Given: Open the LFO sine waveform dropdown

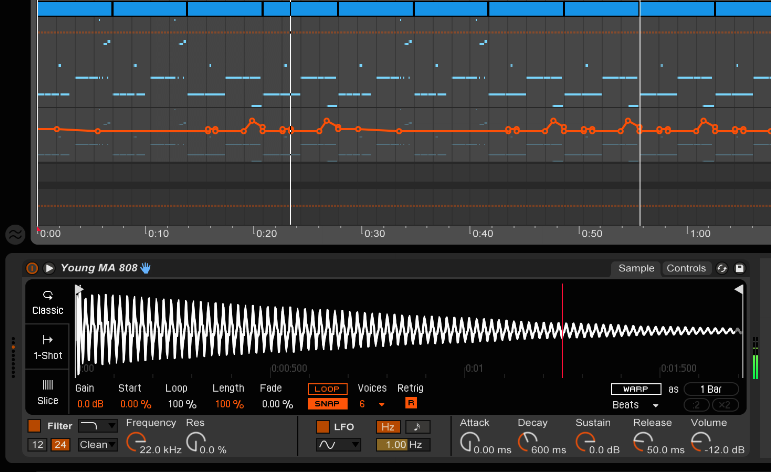Looking at the screenshot, I should 338,445.
